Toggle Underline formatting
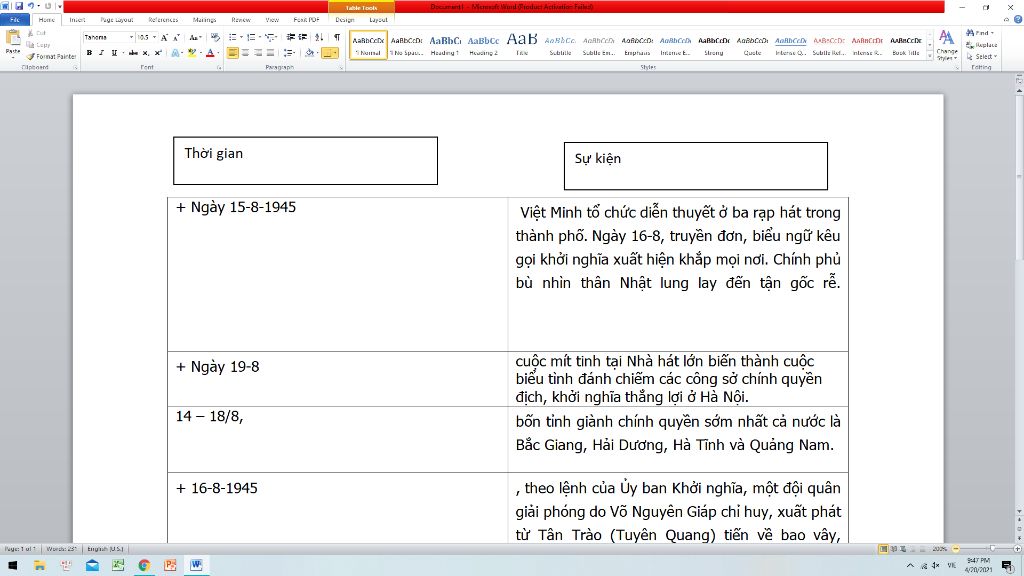1024x576 pixels. (x=114, y=53)
